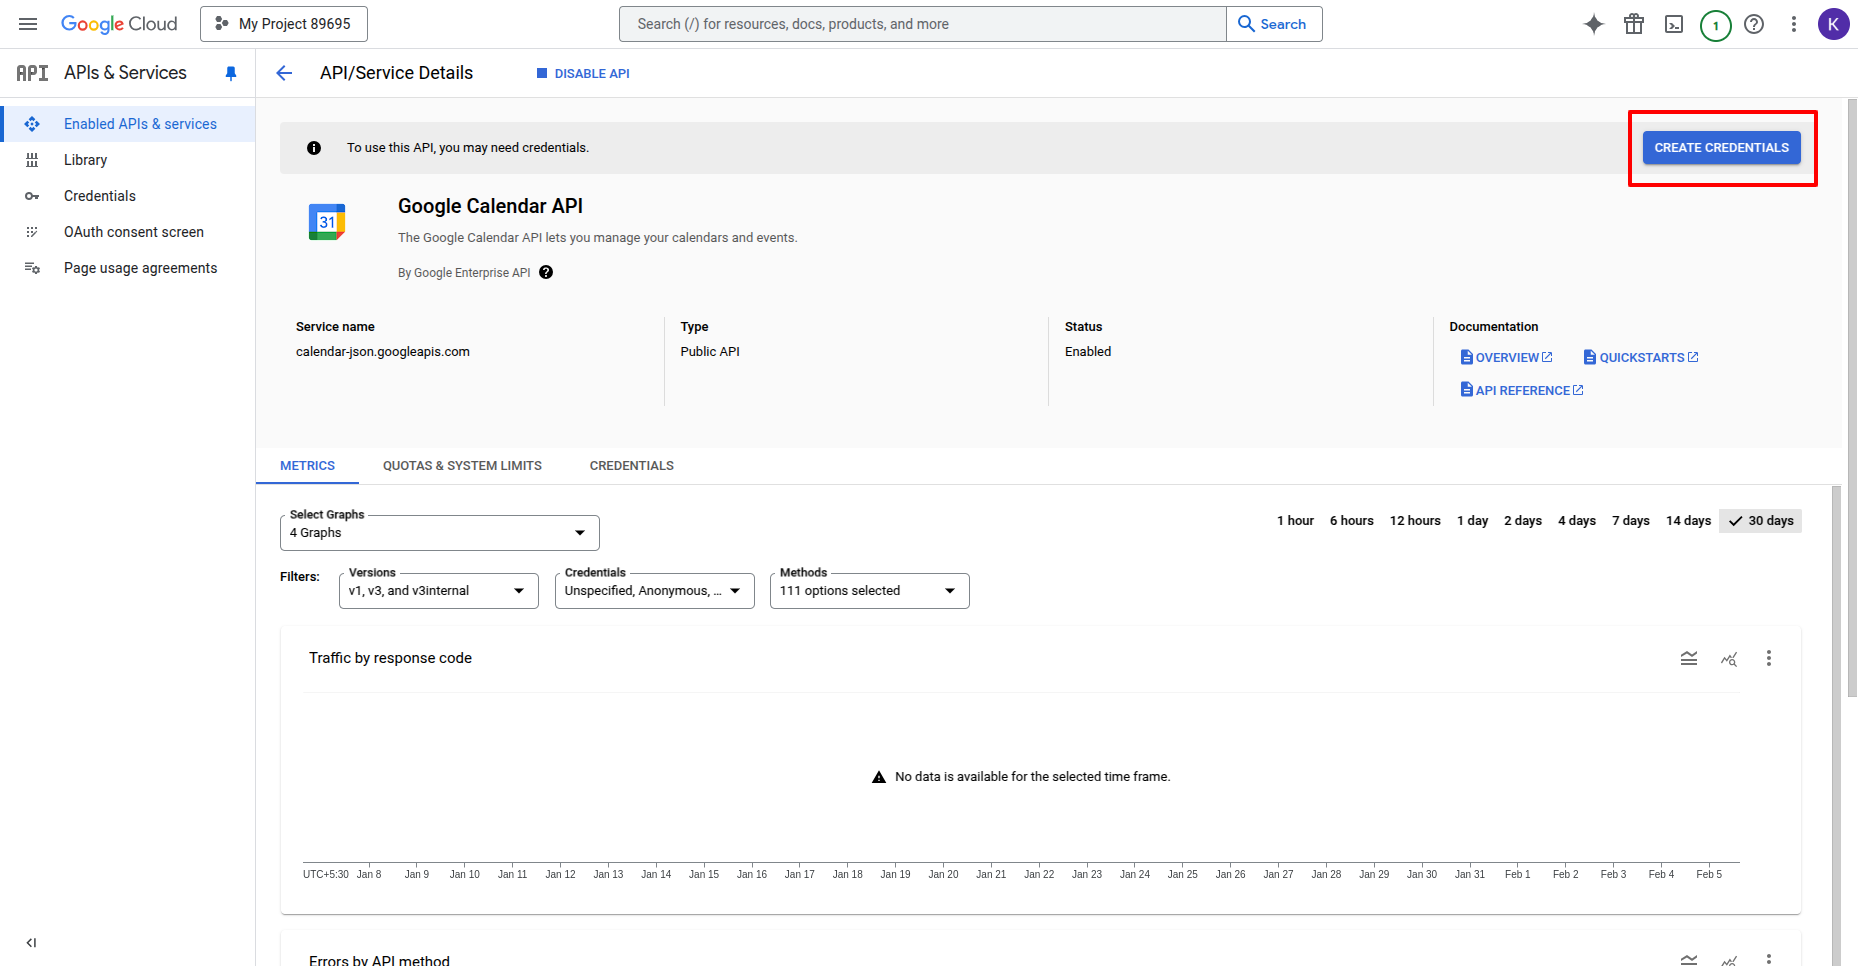This screenshot has height=966, width=1858.
Task: Click the page vertical scrollbar
Action: point(1852,400)
